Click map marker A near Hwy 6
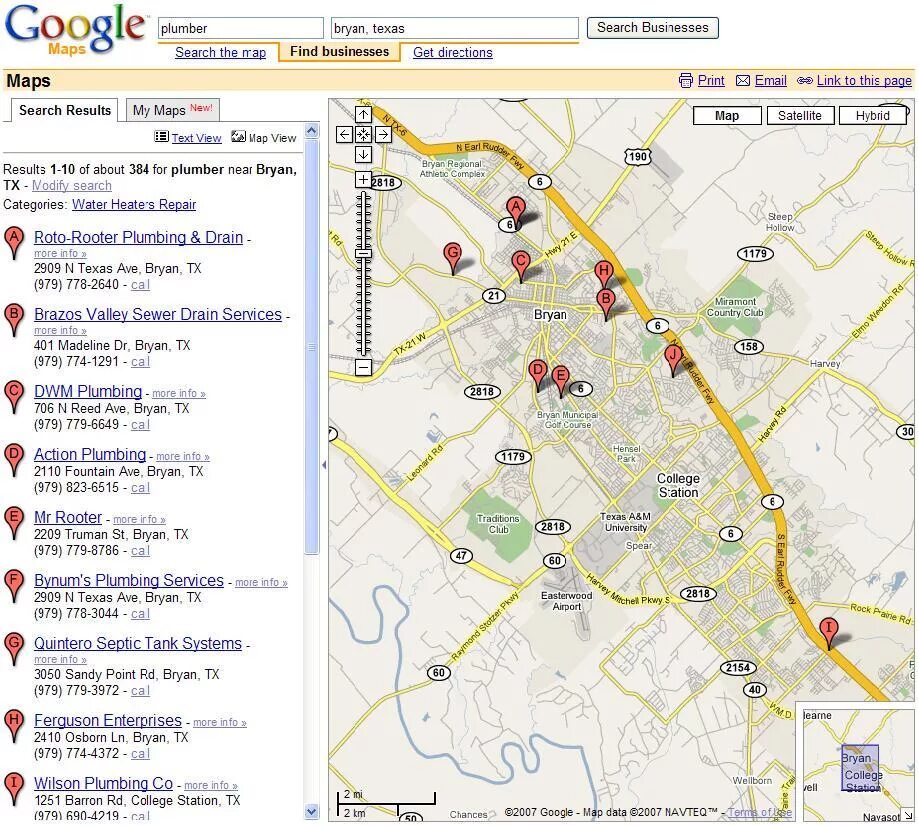 pos(515,213)
